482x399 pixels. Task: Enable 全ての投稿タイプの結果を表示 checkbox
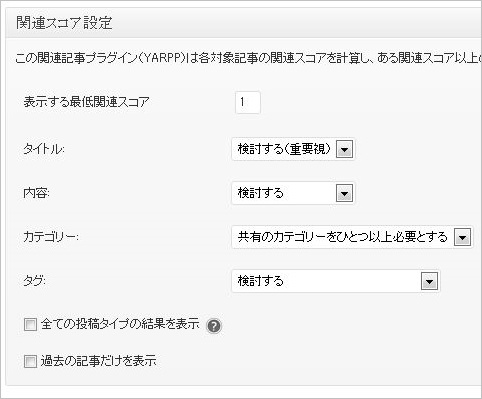(x=30, y=324)
